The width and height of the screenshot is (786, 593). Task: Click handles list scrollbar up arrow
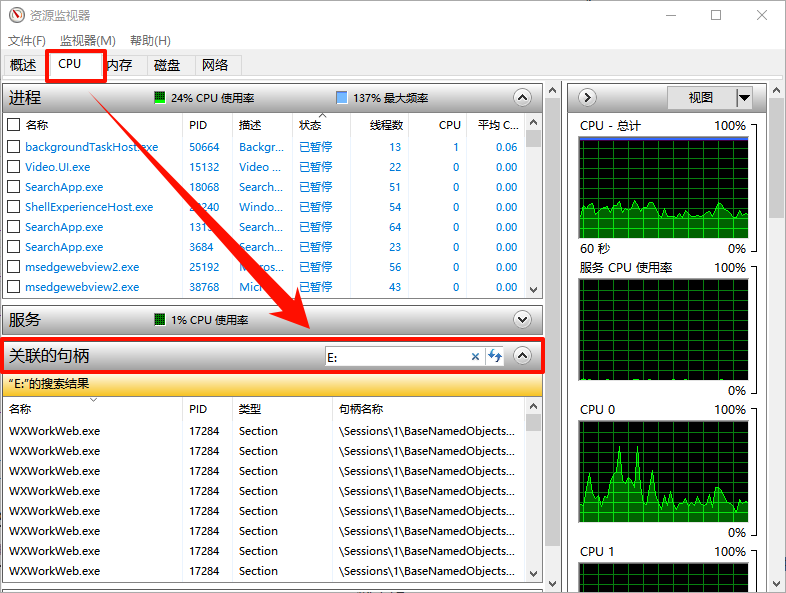point(533,406)
